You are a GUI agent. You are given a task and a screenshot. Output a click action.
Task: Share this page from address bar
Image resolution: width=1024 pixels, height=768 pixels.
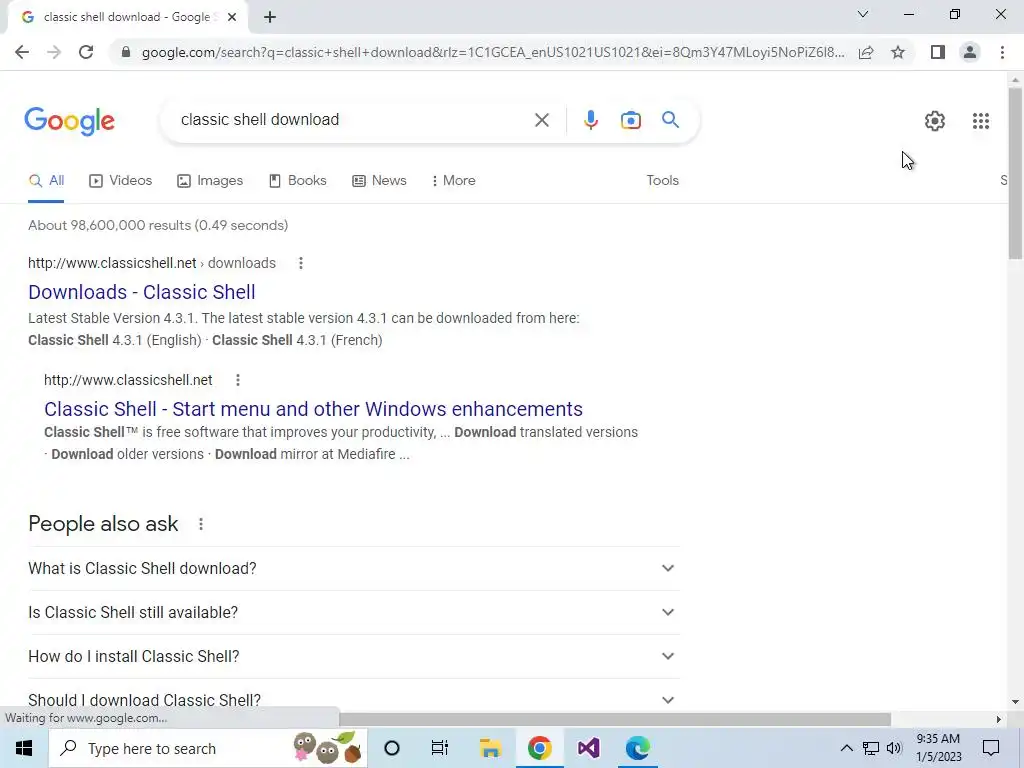tap(866, 52)
